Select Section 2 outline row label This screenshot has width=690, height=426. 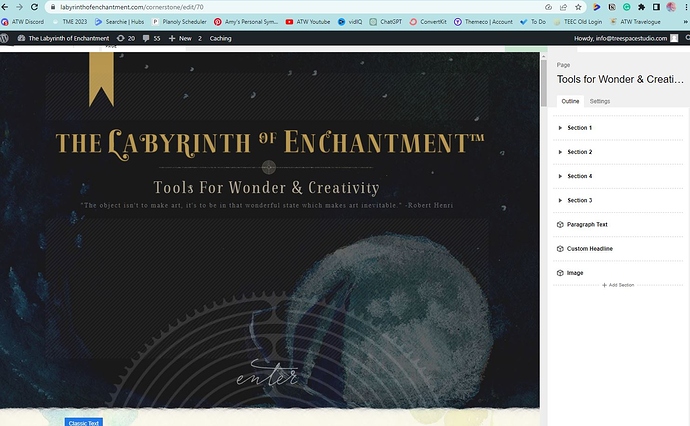pyautogui.click(x=580, y=152)
